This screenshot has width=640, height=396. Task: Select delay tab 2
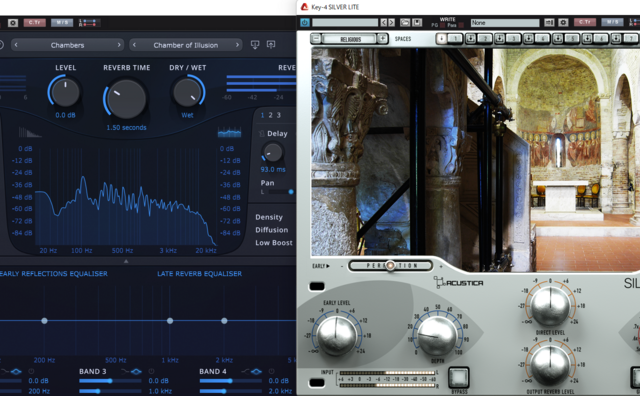270,115
